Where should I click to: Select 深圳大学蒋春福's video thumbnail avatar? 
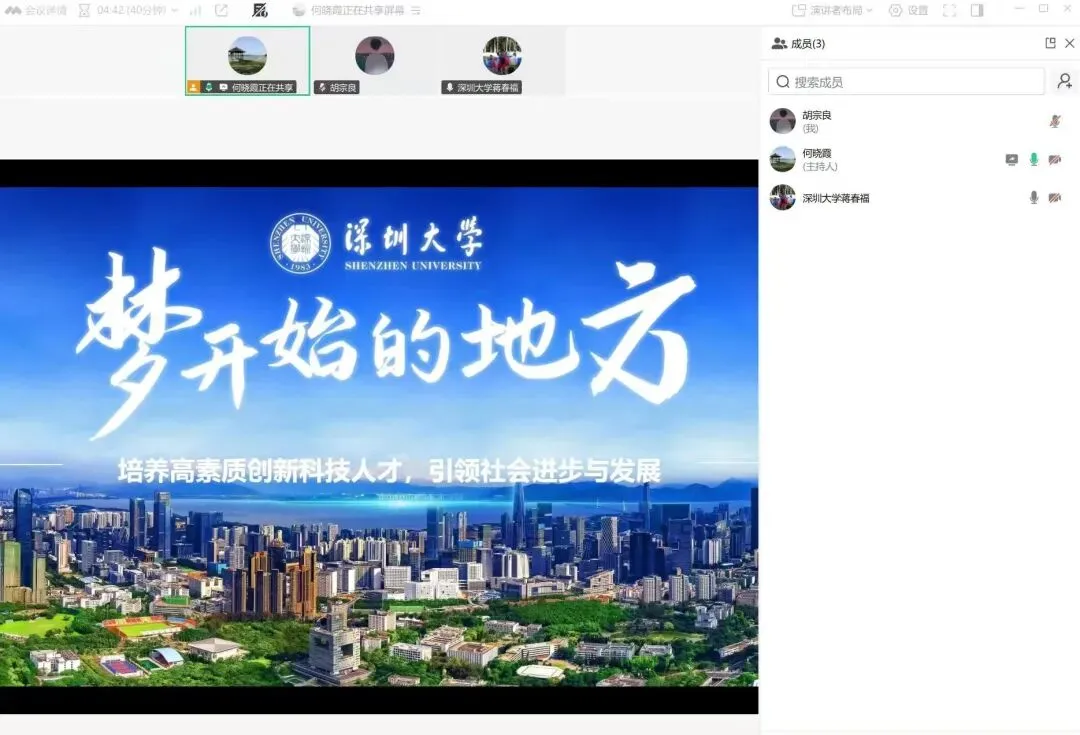(502, 55)
